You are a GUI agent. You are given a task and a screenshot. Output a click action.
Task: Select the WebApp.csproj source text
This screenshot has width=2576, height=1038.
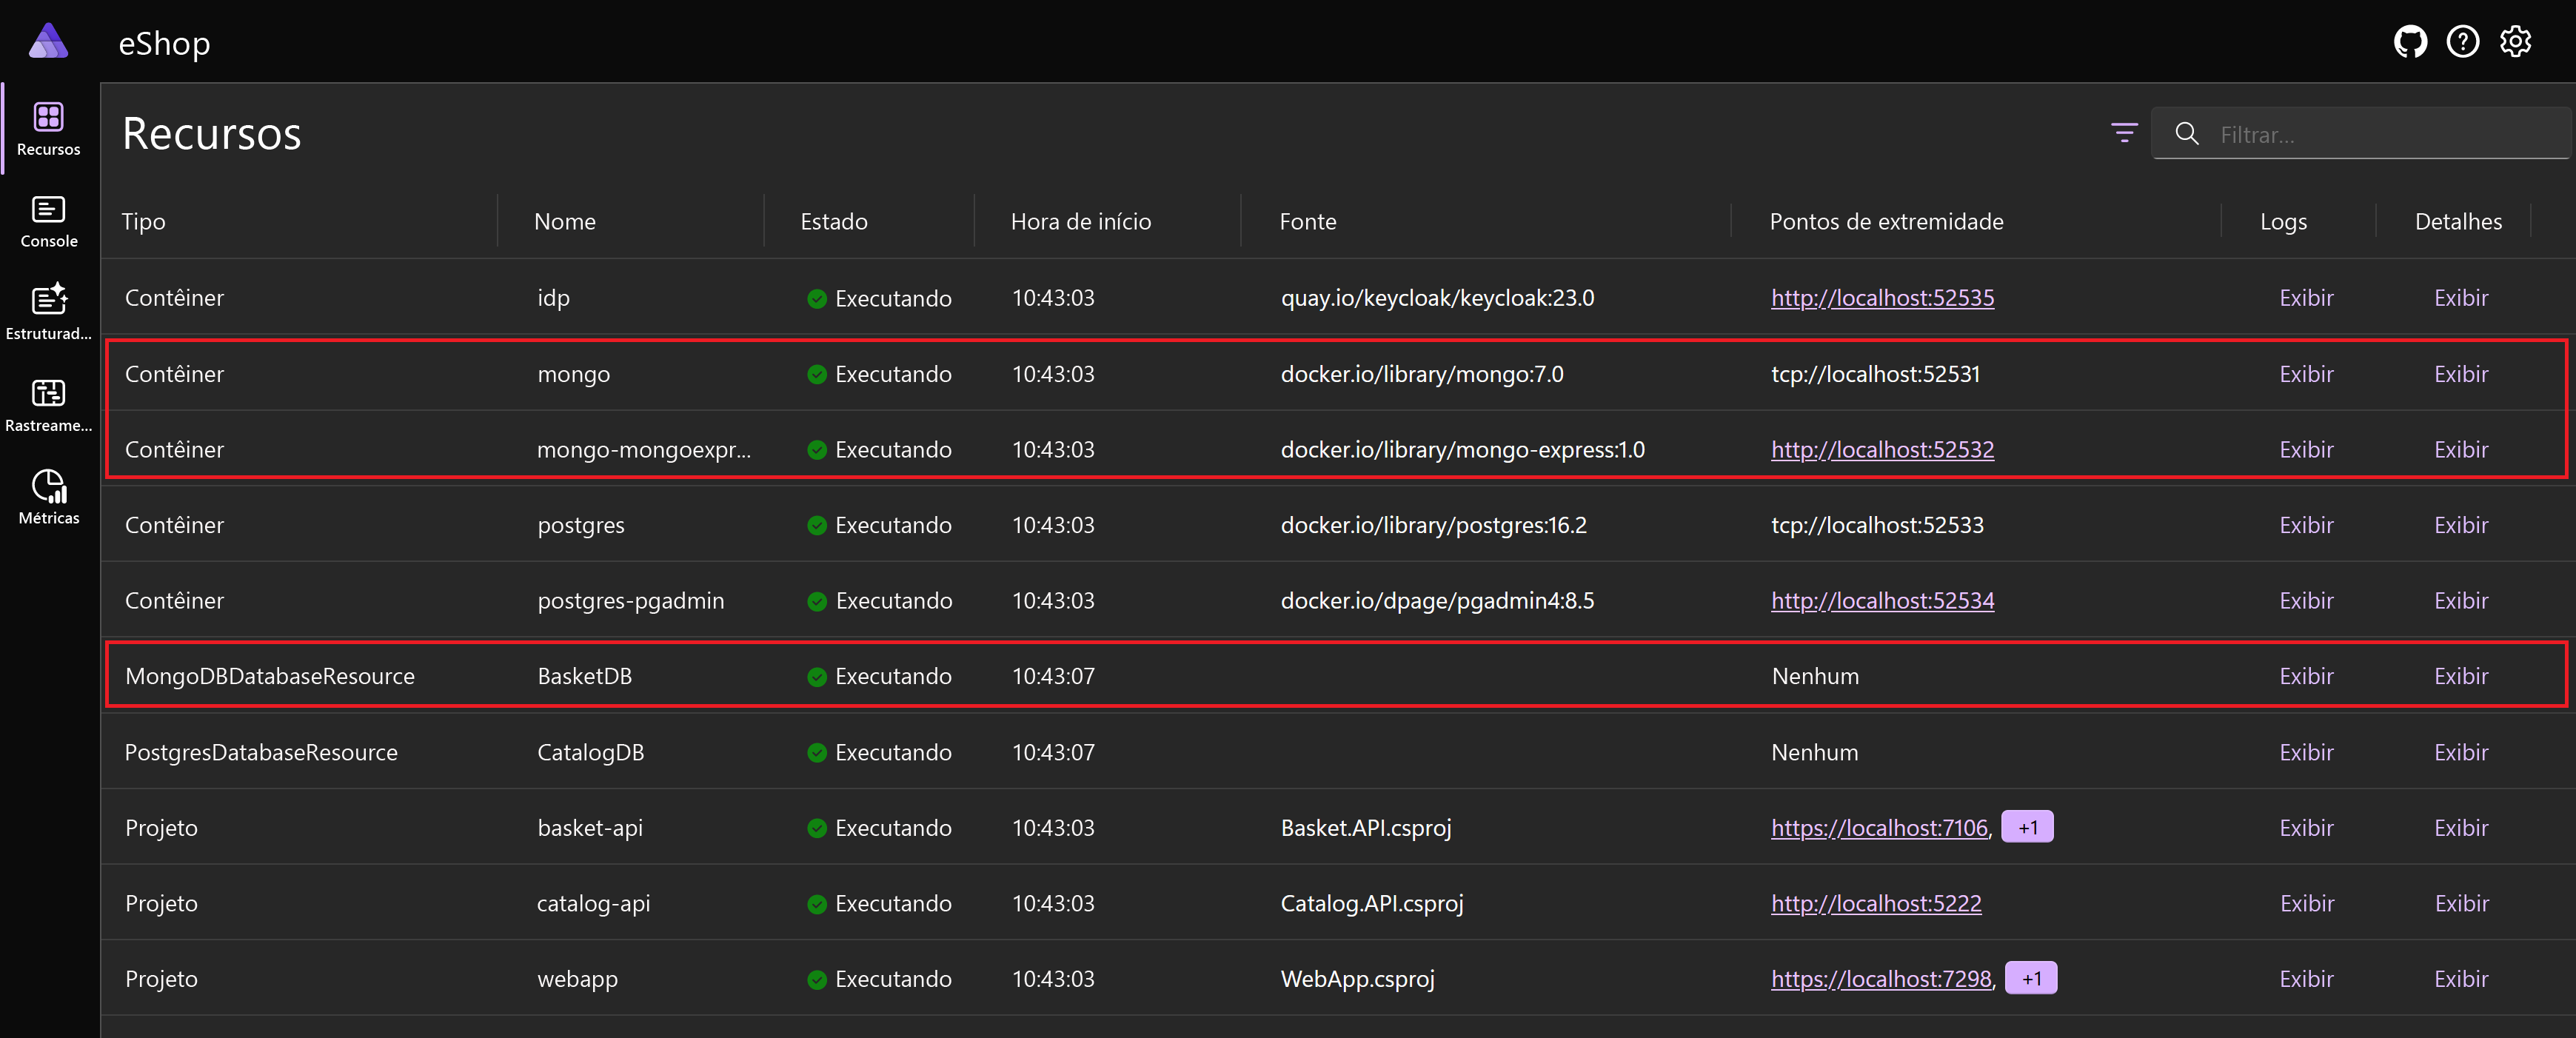(x=1357, y=979)
